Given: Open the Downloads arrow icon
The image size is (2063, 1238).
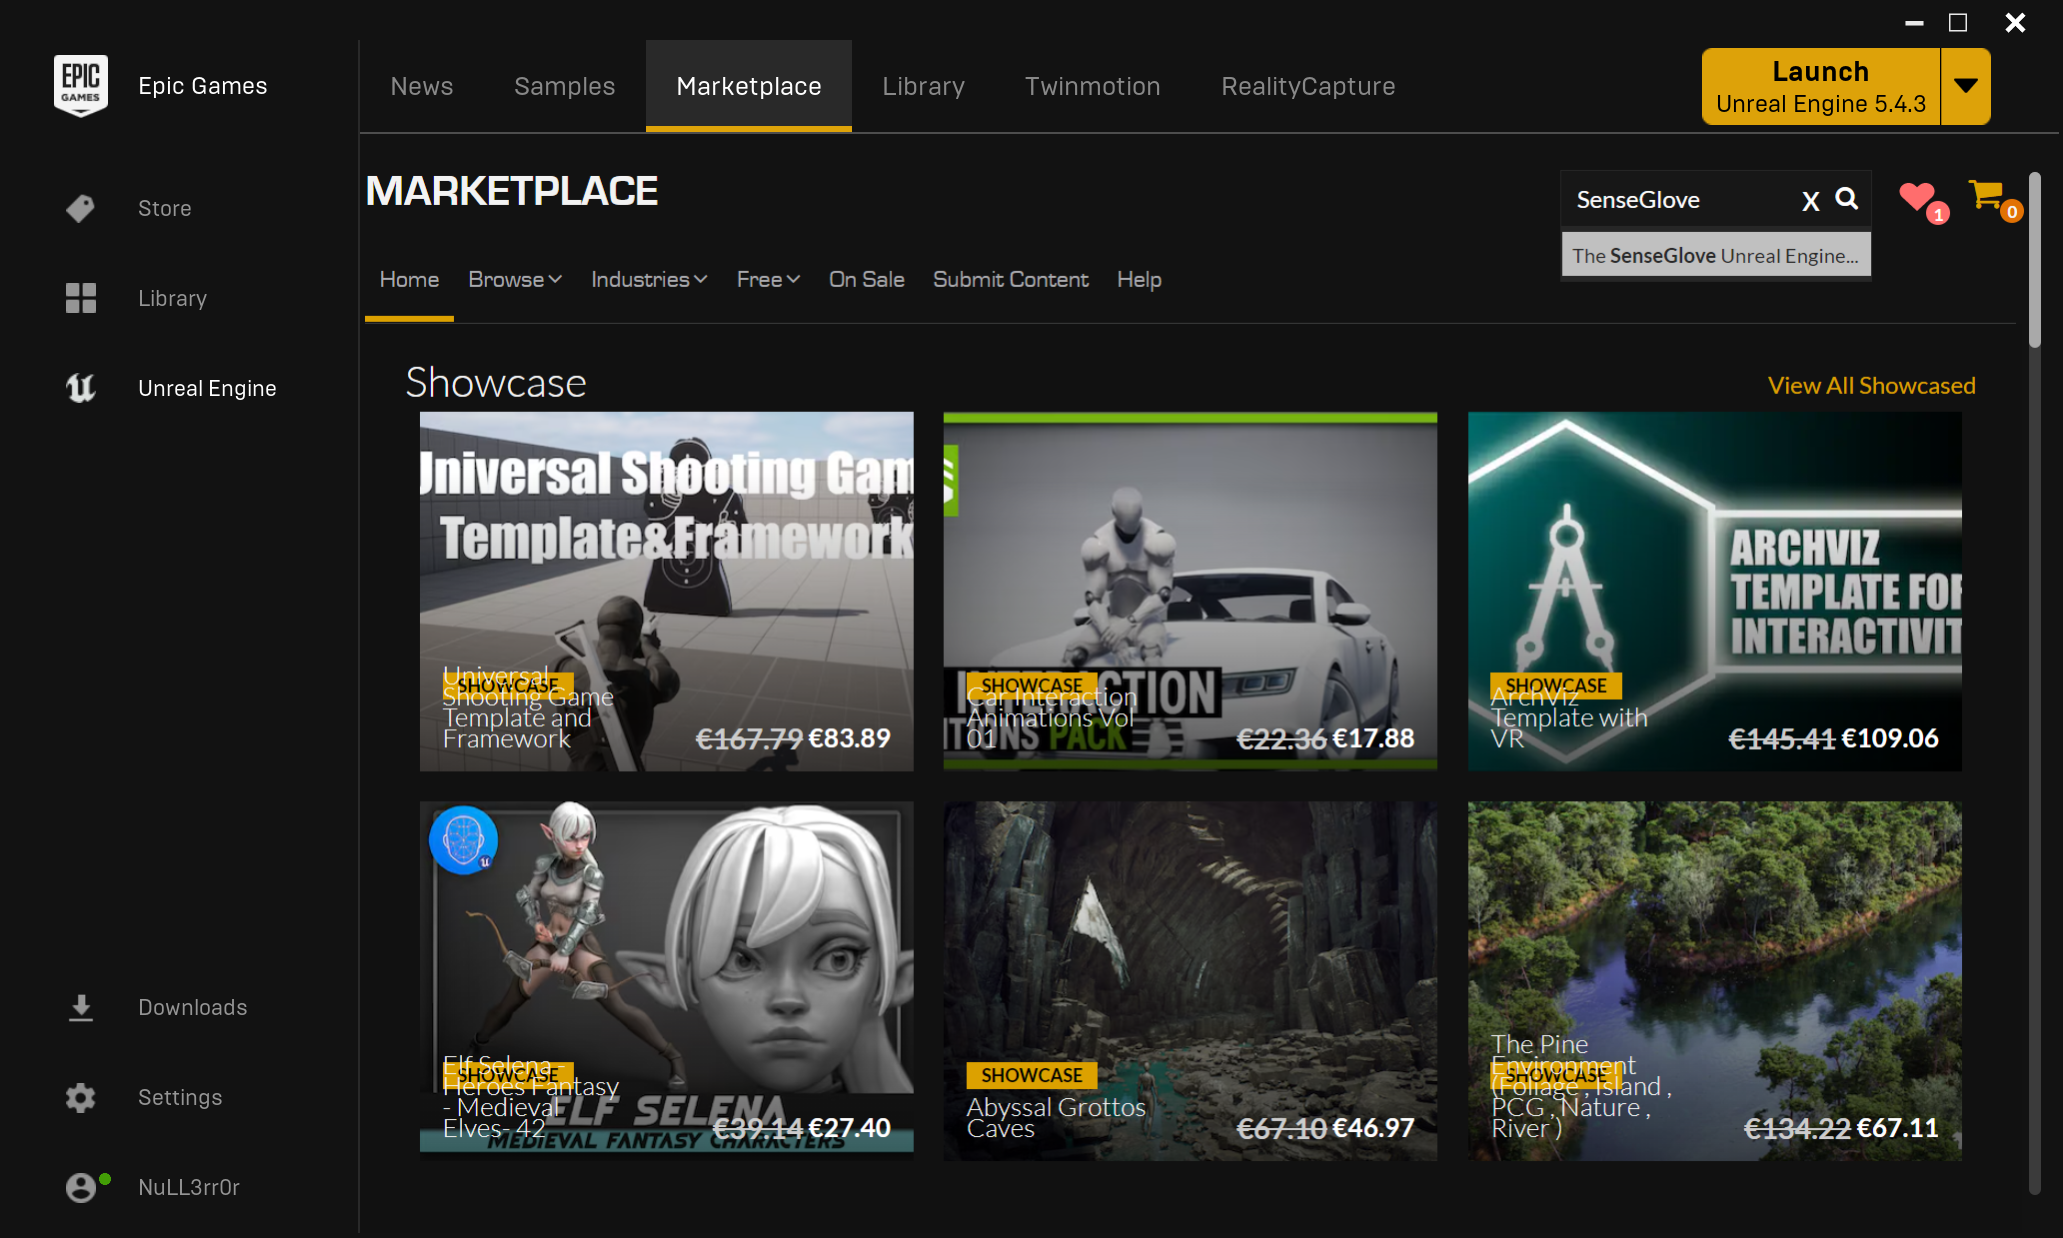Looking at the screenshot, I should 80,1007.
